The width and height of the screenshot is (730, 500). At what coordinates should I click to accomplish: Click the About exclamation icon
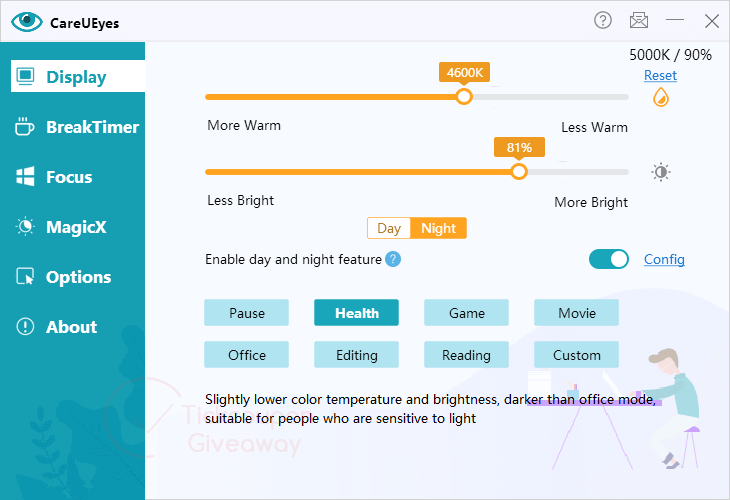(x=25, y=327)
